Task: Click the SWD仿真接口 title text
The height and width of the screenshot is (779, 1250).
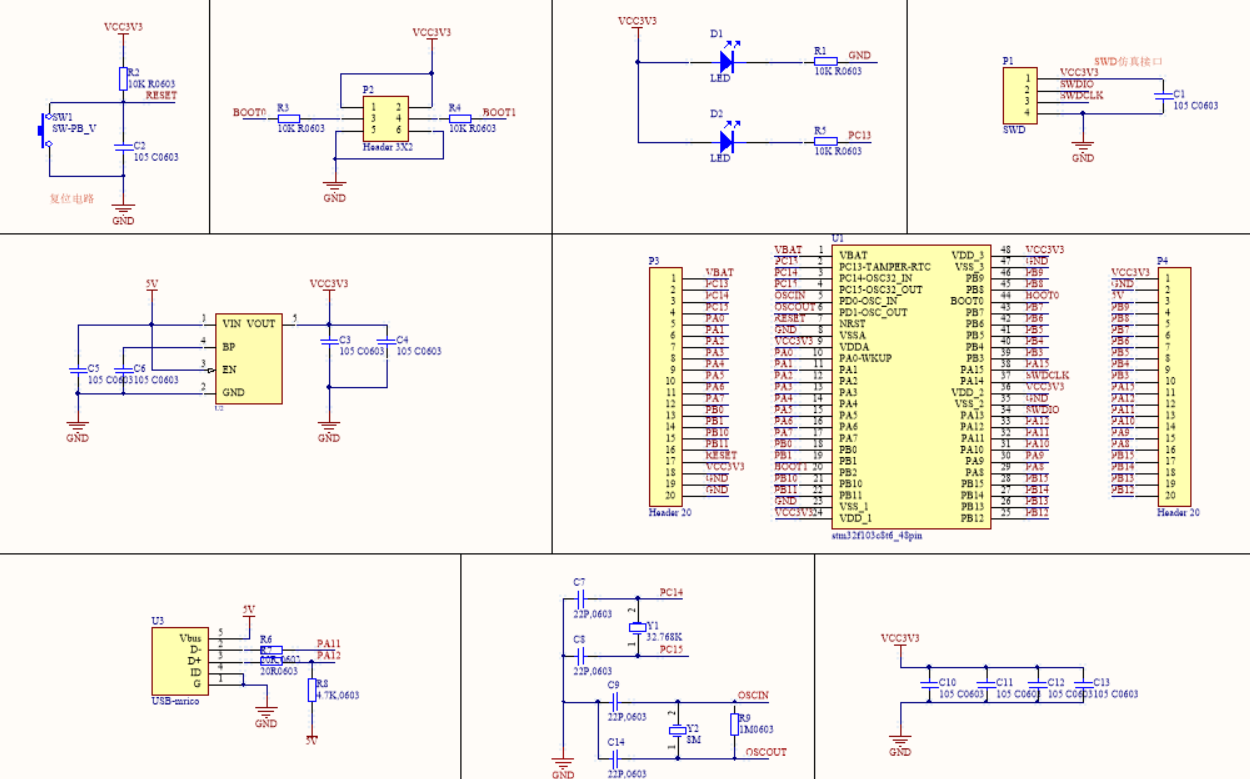Action: tap(1129, 61)
